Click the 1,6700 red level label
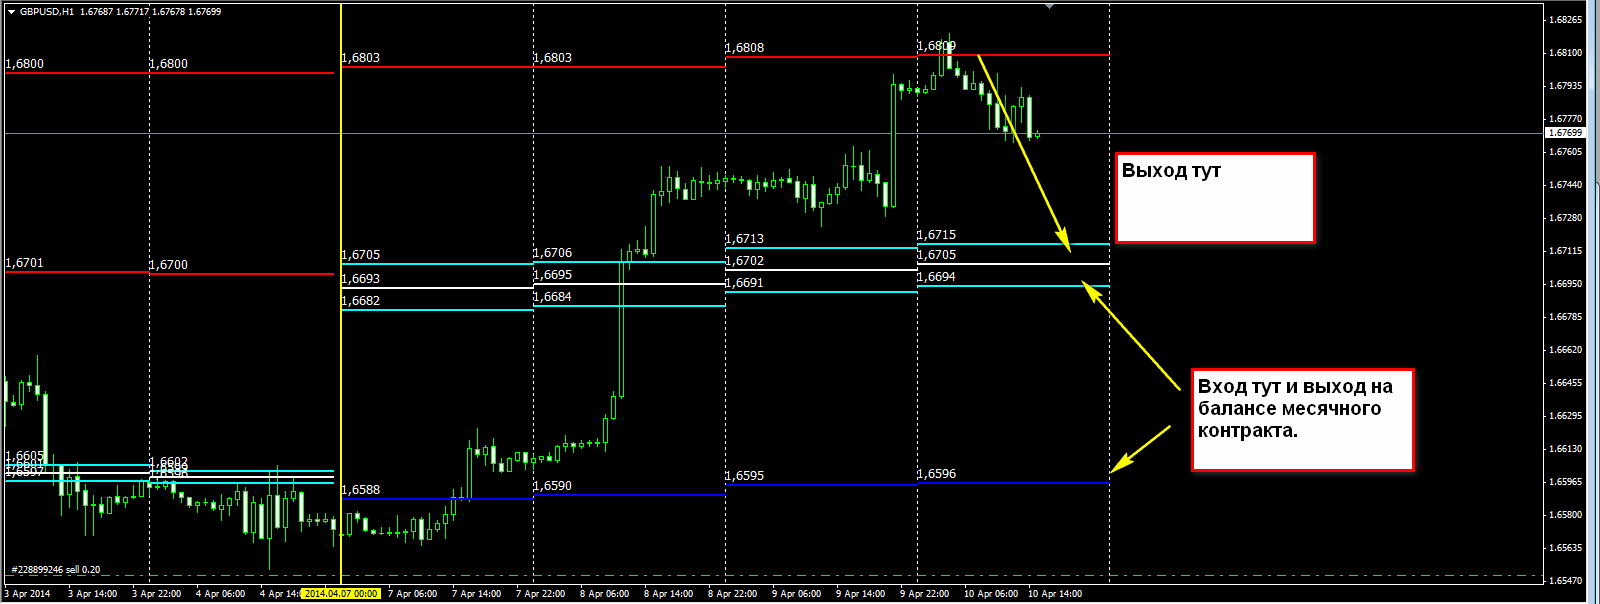1600x604 pixels. (168, 265)
